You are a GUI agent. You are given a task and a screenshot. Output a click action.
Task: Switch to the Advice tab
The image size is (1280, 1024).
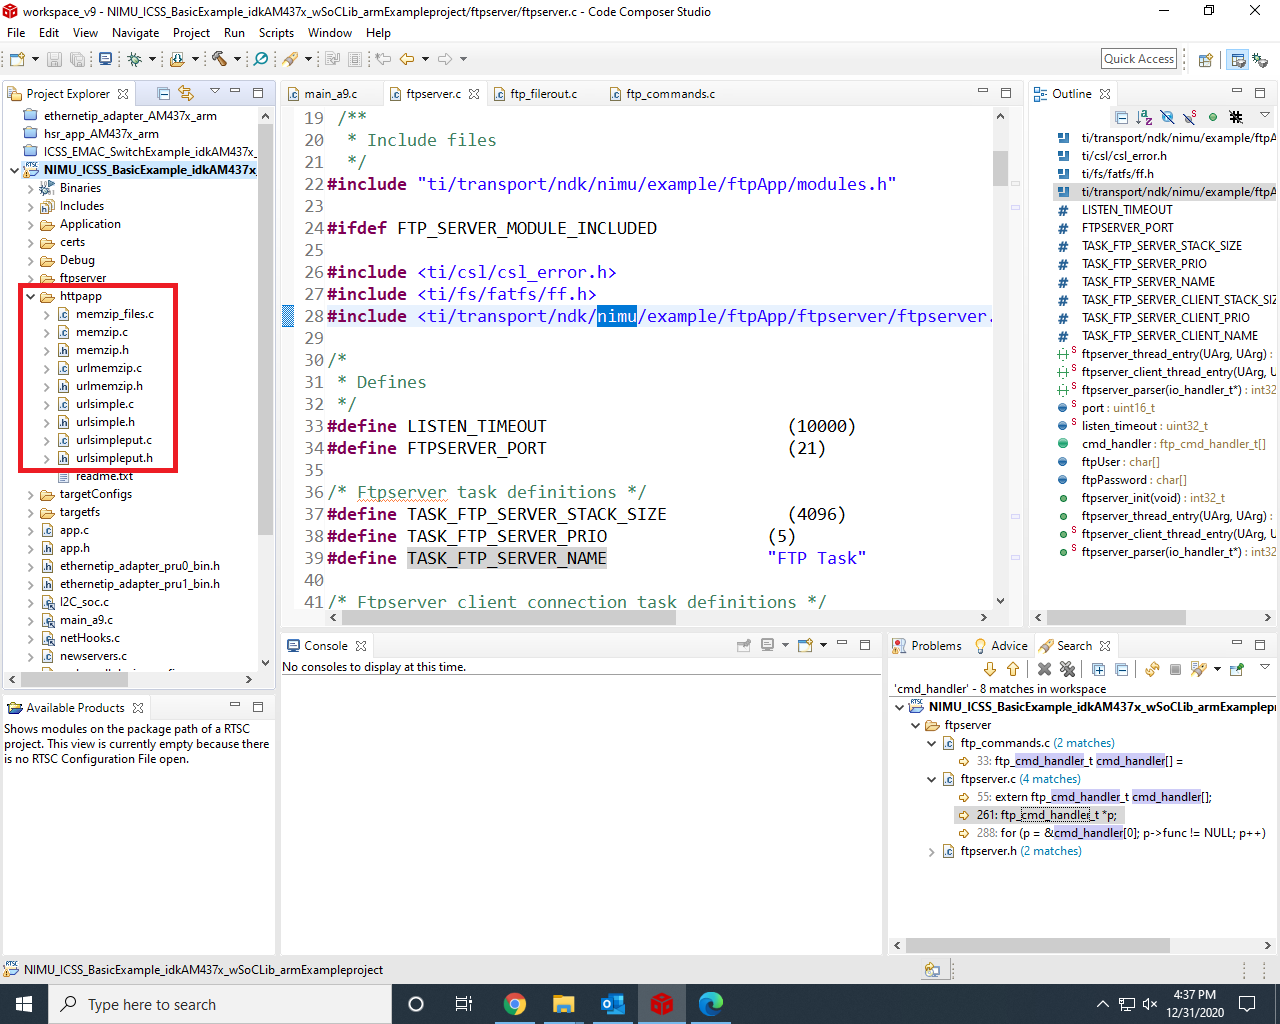pos(1001,646)
